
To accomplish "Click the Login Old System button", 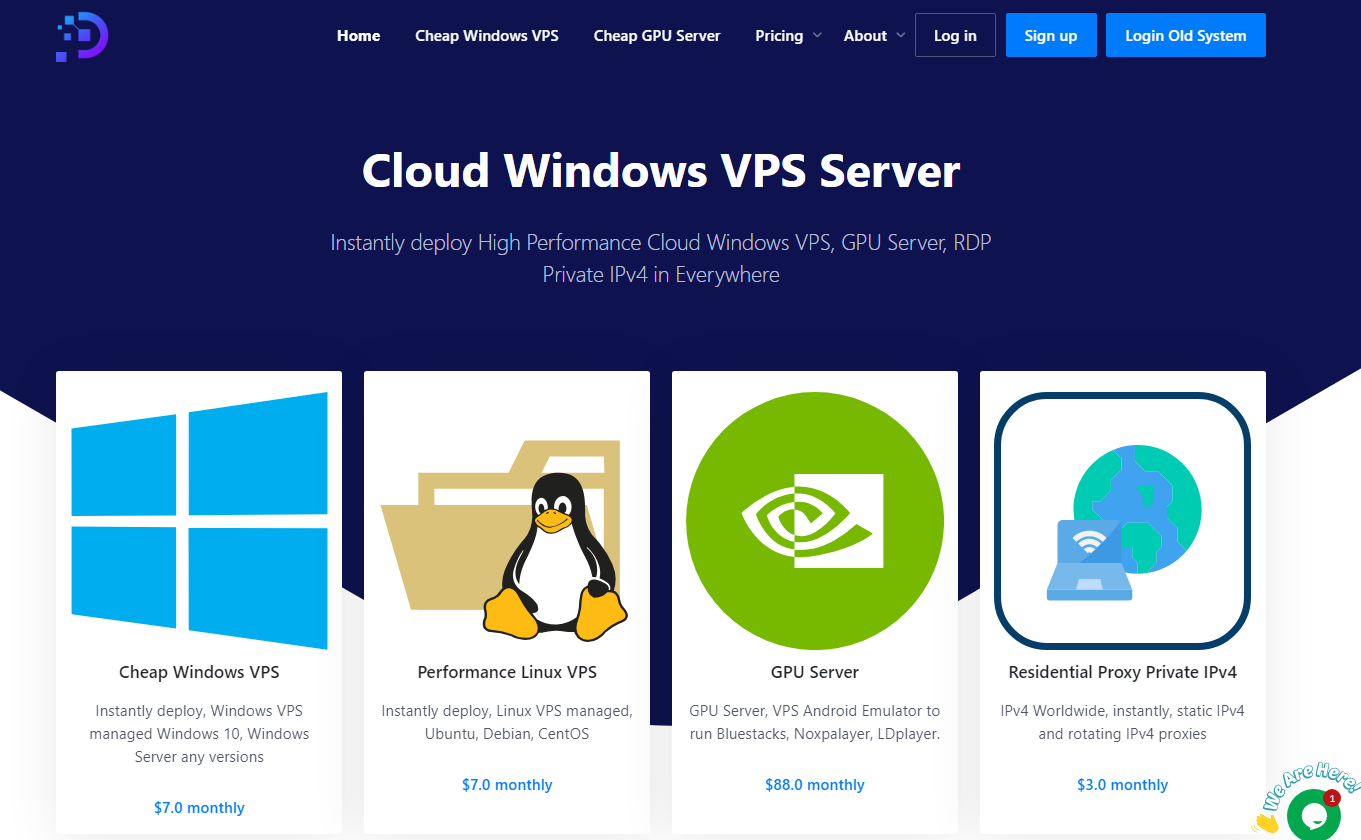I will 1186,35.
